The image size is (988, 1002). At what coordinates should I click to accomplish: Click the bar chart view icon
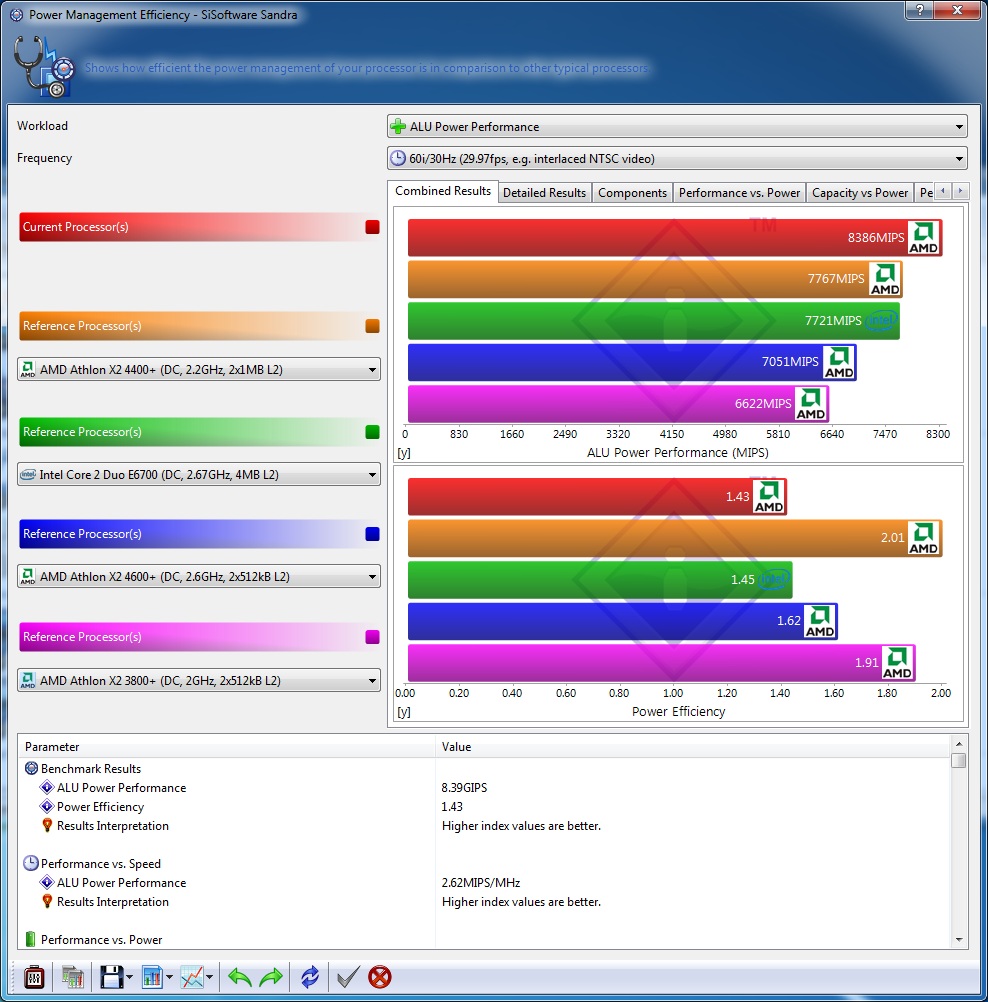[x=152, y=977]
